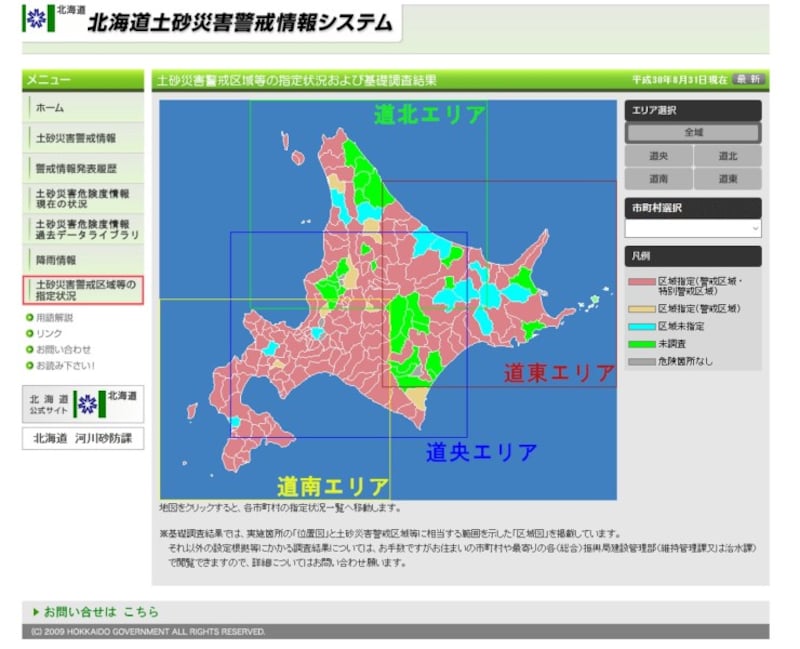This screenshot has width=800, height=649.
Task: Click the こちら contact link in footer
Action: [x=141, y=611]
